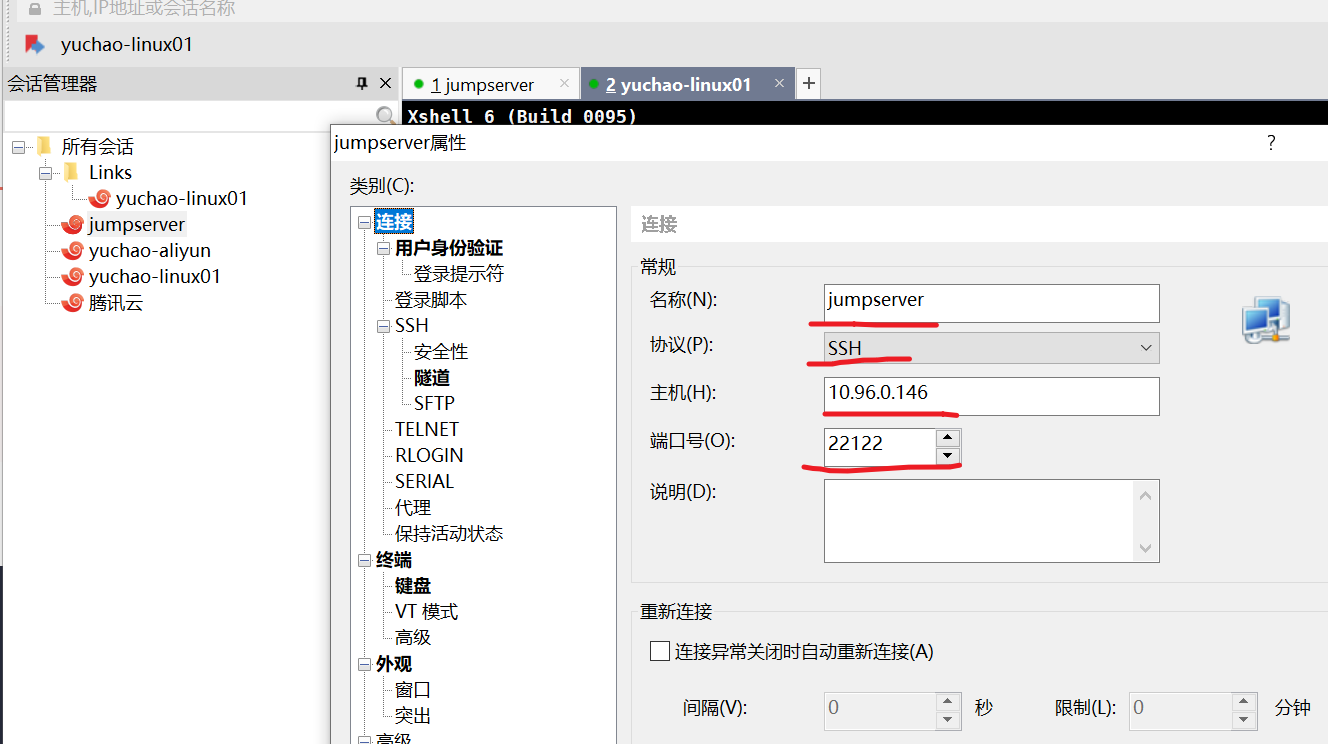
Task: Open the new tab plus button
Action: click(x=808, y=84)
